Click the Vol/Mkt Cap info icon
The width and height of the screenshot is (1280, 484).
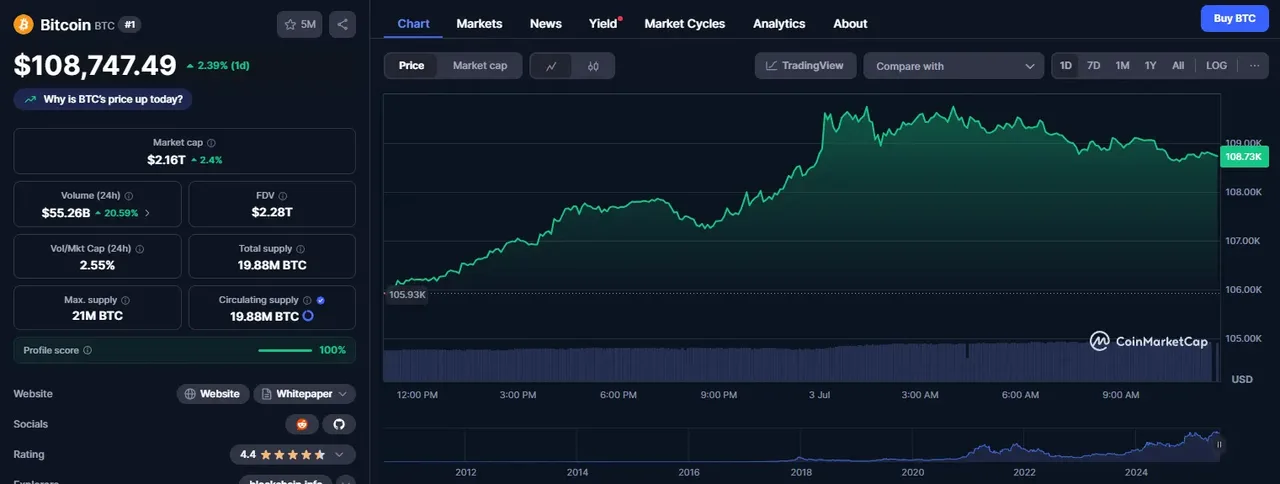pyautogui.click(x=139, y=249)
